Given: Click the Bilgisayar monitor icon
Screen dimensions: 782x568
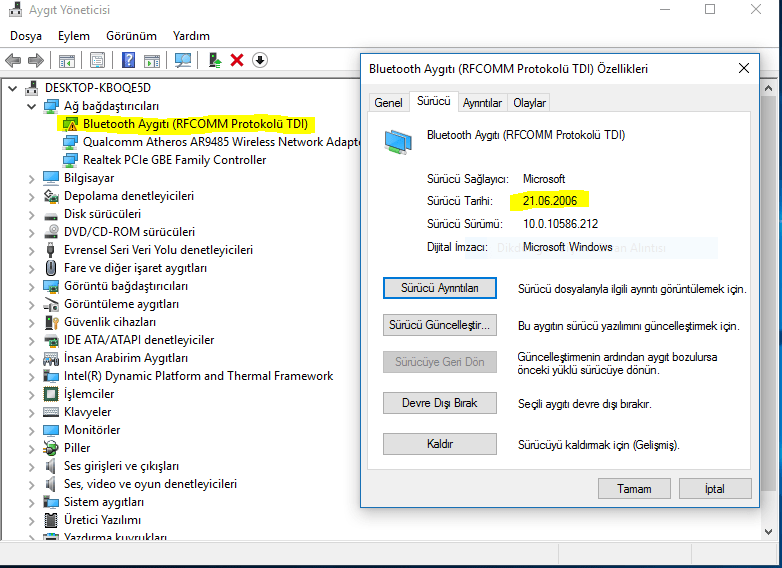Looking at the screenshot, I should click(51, 178).
